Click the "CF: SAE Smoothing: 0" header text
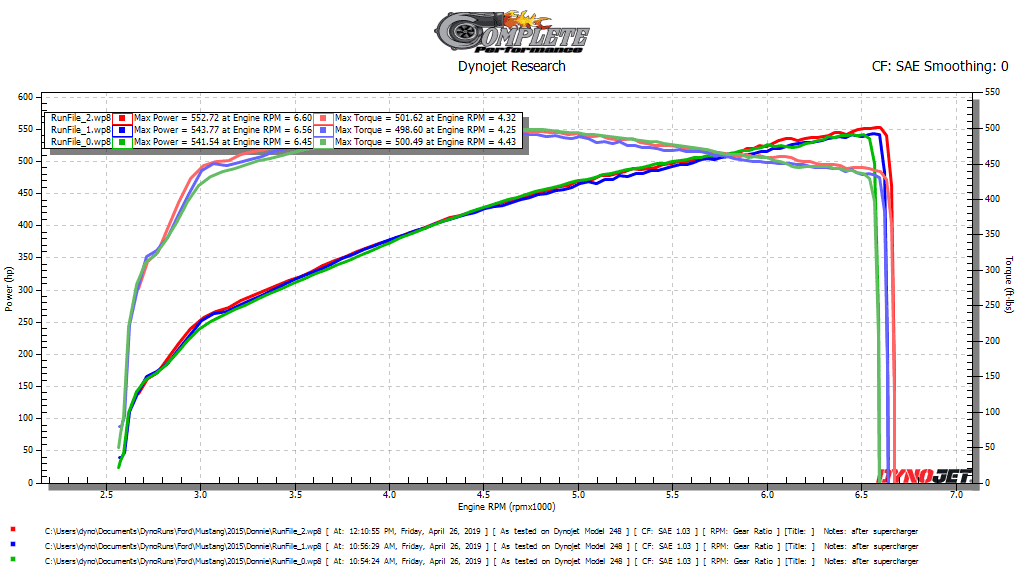This screenshot has width=1024, height=576. point(940,66)
